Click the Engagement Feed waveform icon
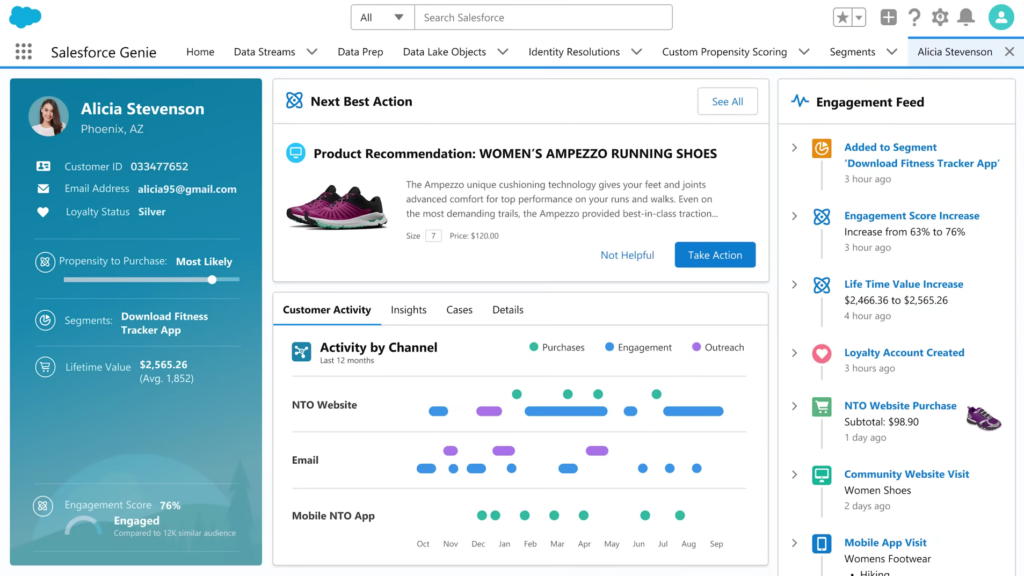The width and height of the screenshot is (1024, 576). click(798, 101)
